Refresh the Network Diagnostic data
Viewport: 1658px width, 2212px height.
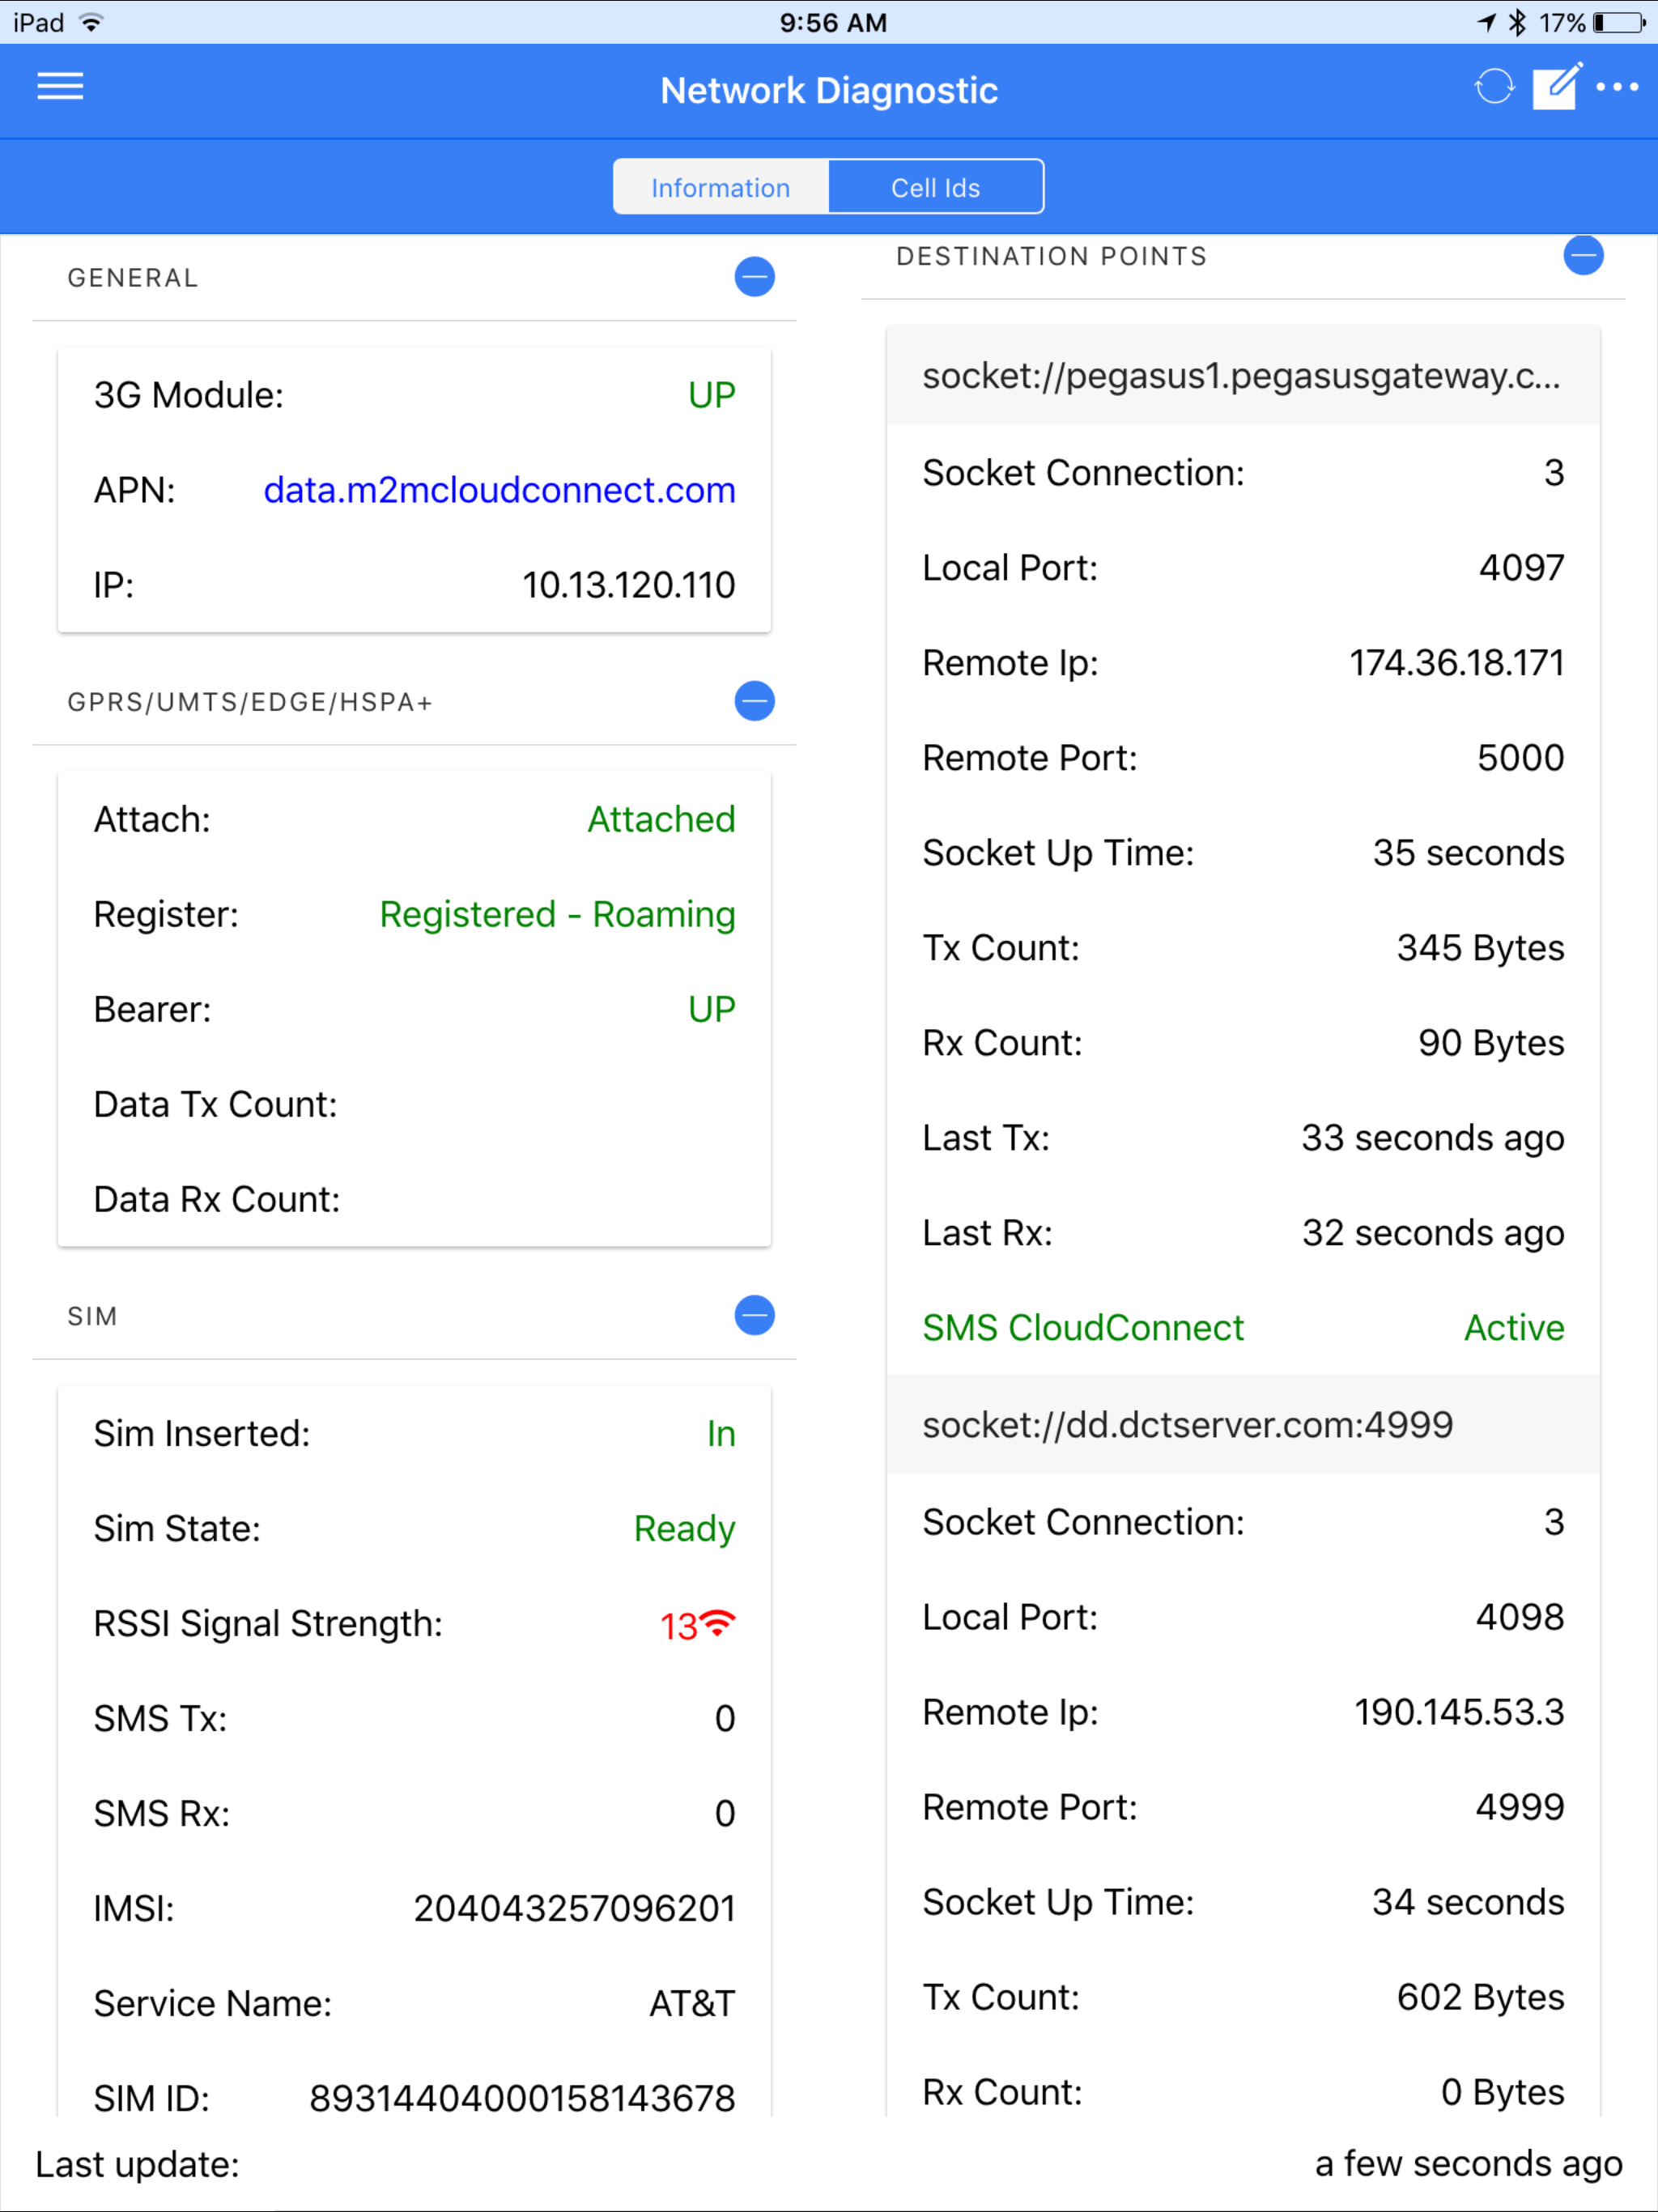(x=1495, y=88)
